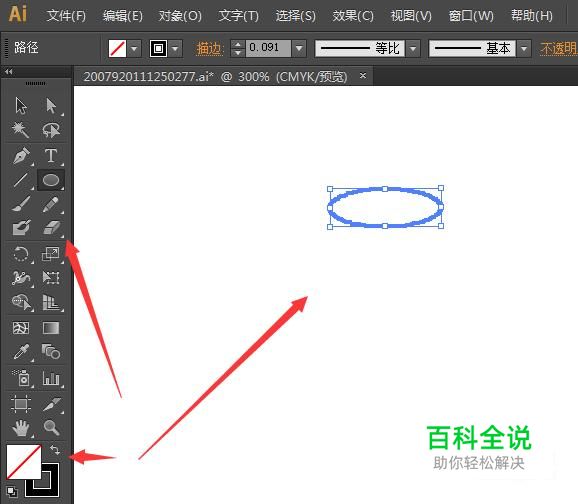
Task: Click the control bar fill swatch
Action: click(x=118, y=48)
